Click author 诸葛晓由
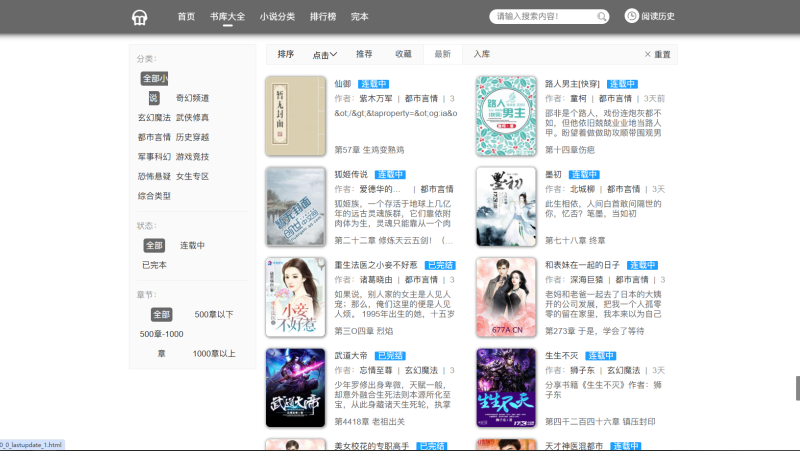 376,280
